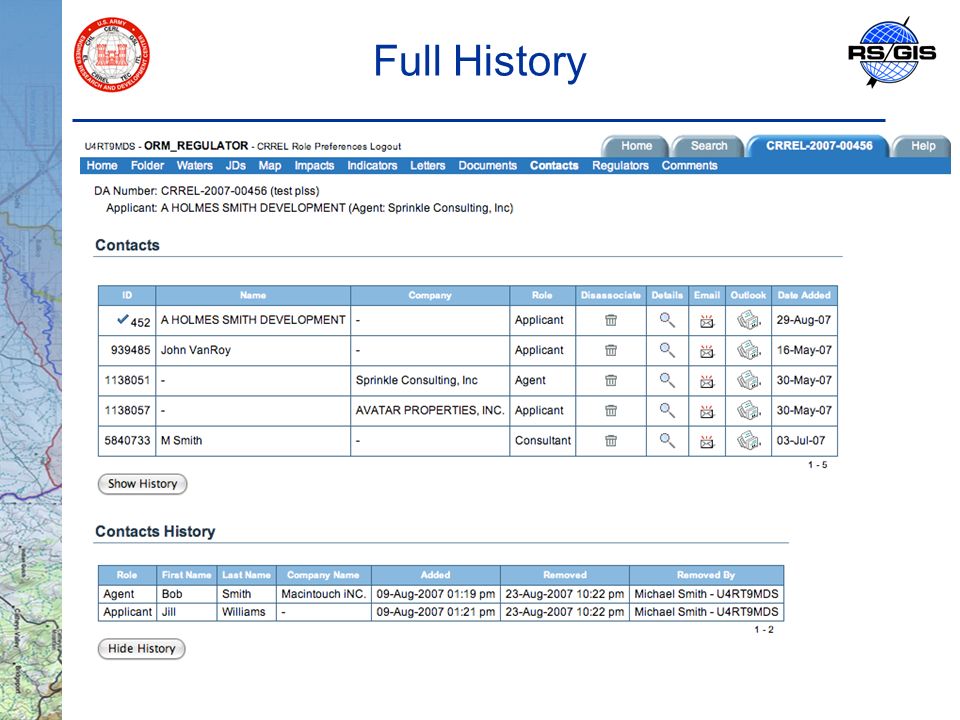Sort contacts by Name column header
This screenshot has width=960, height=720.
tap(253, 295)
